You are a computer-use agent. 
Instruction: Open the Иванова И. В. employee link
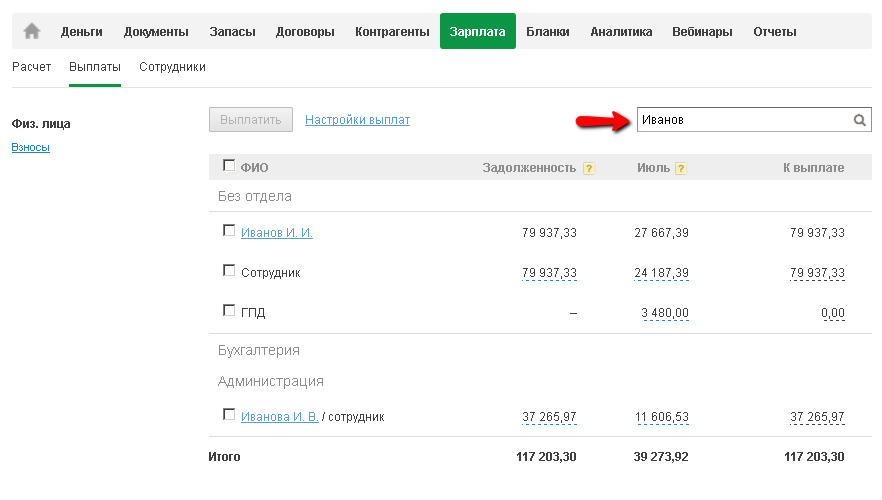(279, 417)
